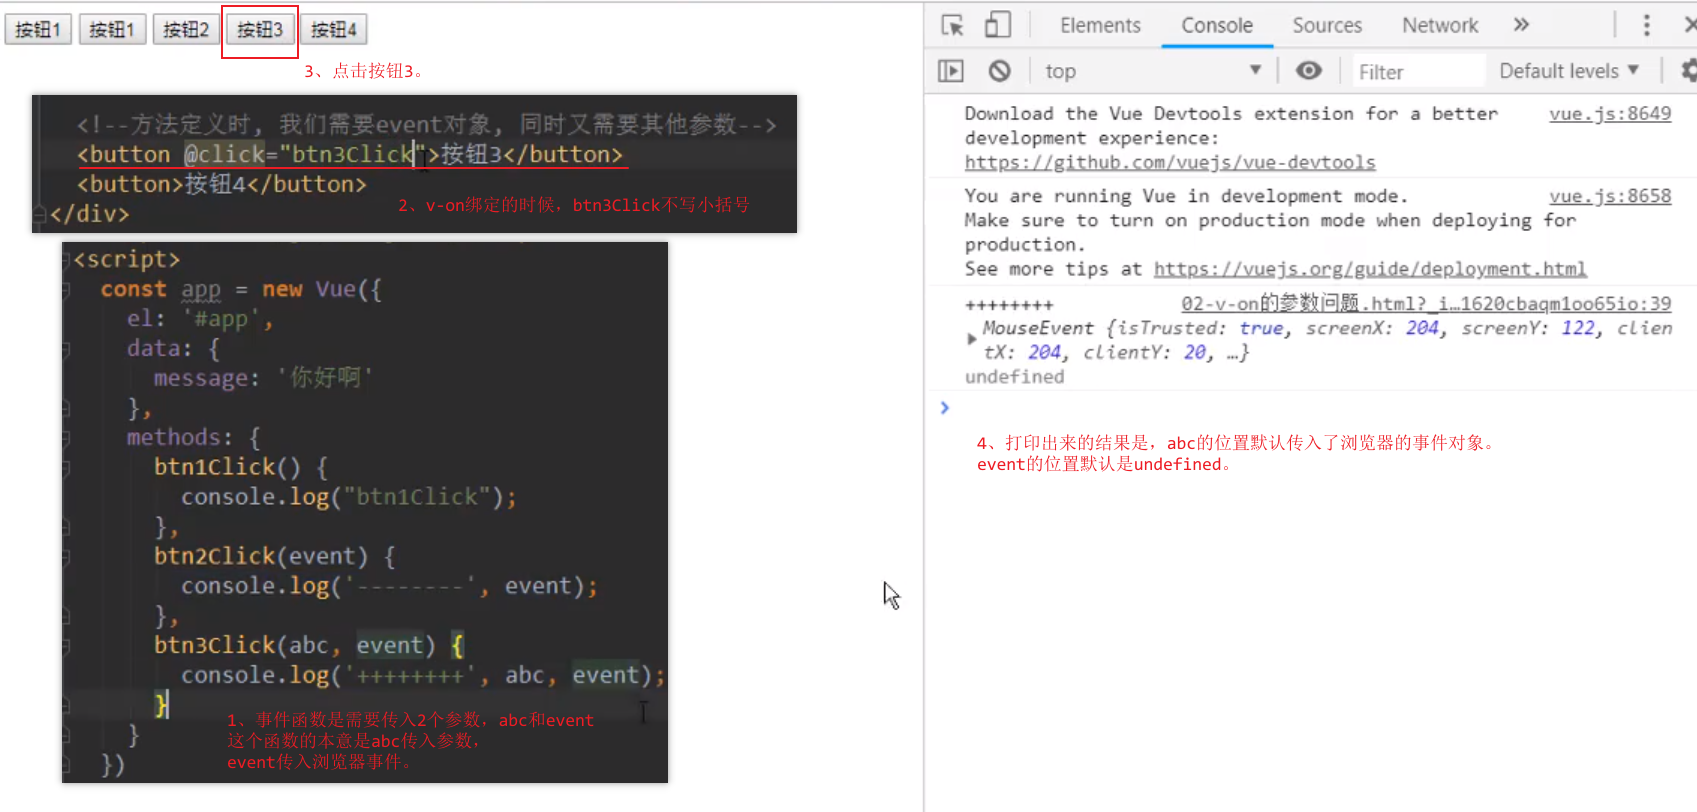
Task: Click the 按钮3 button
Action: pyautogui.click(x=260, y=30)
